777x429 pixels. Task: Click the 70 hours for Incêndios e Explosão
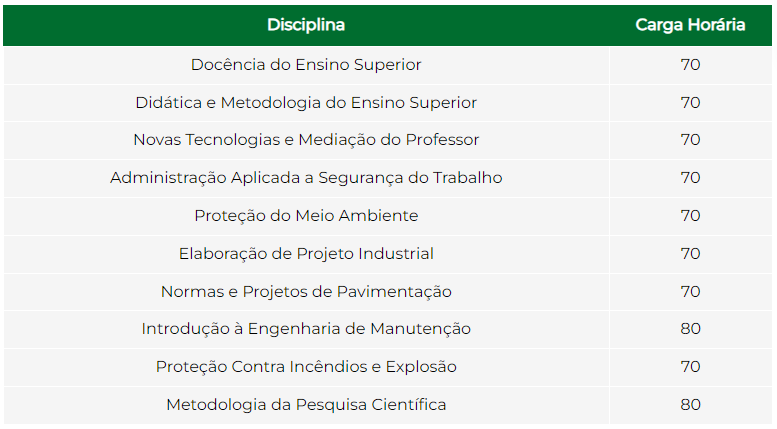690,367
